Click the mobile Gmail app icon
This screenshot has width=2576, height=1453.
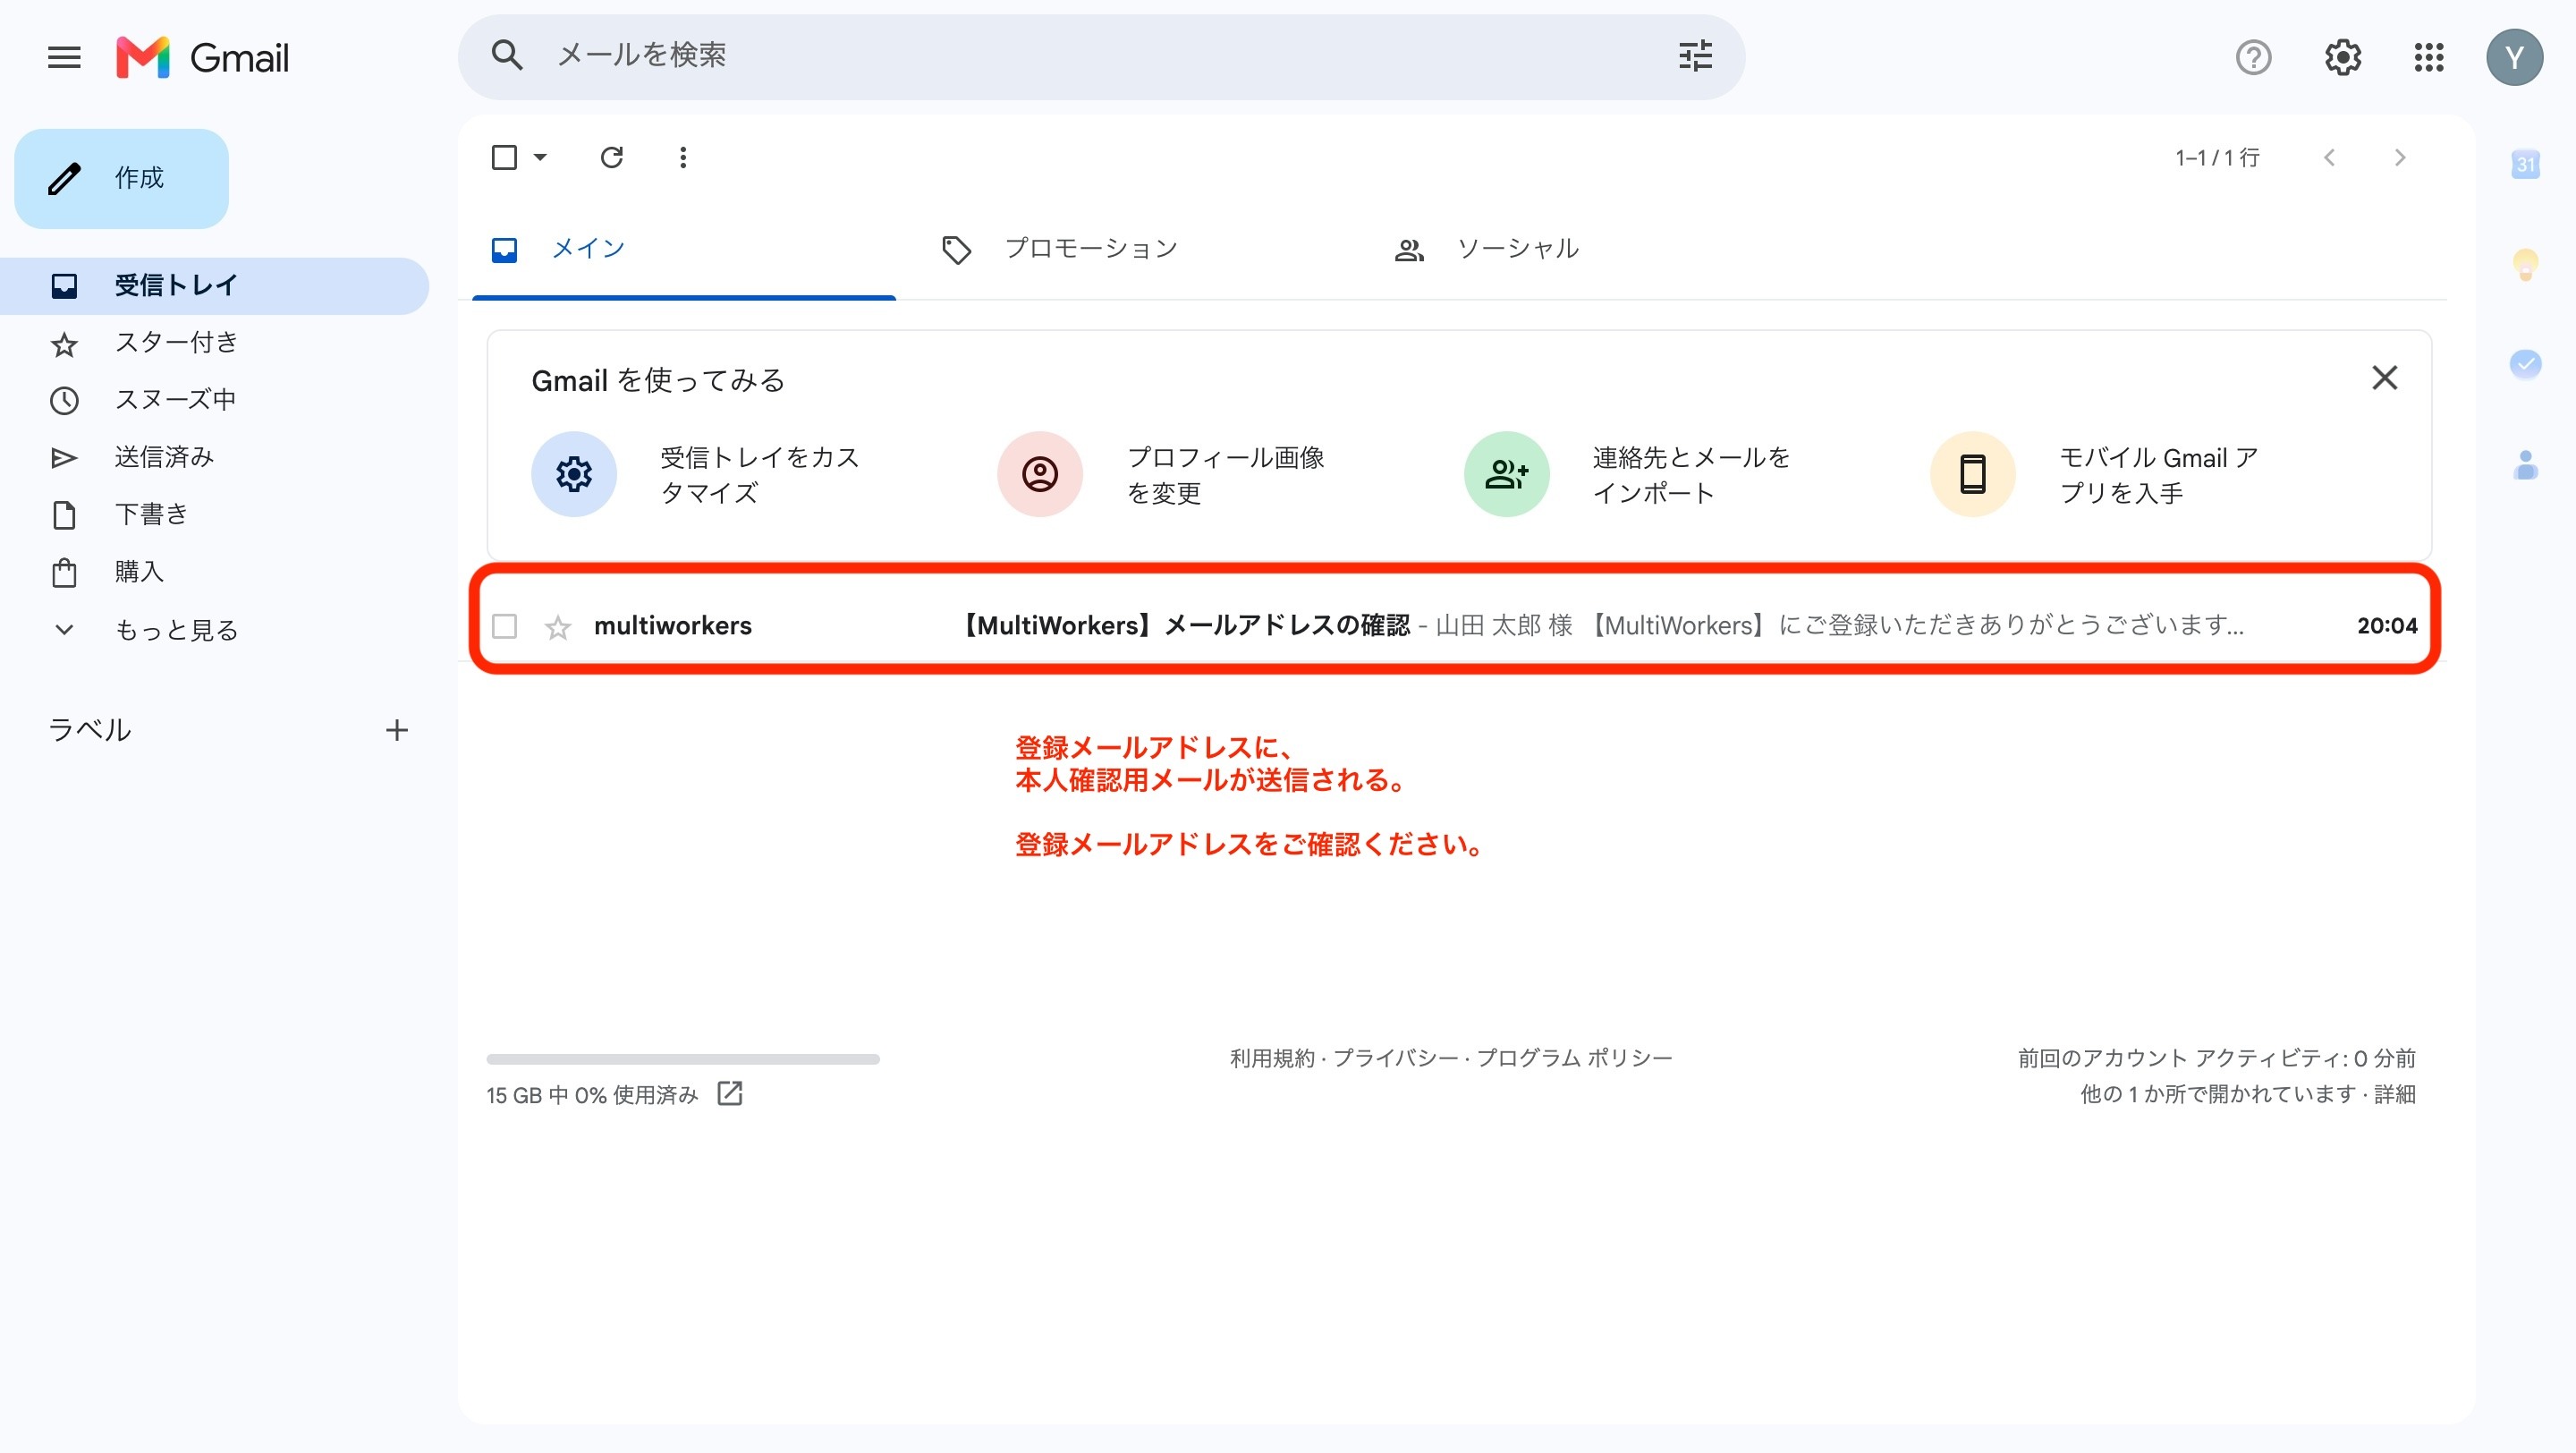[1972, 474]
